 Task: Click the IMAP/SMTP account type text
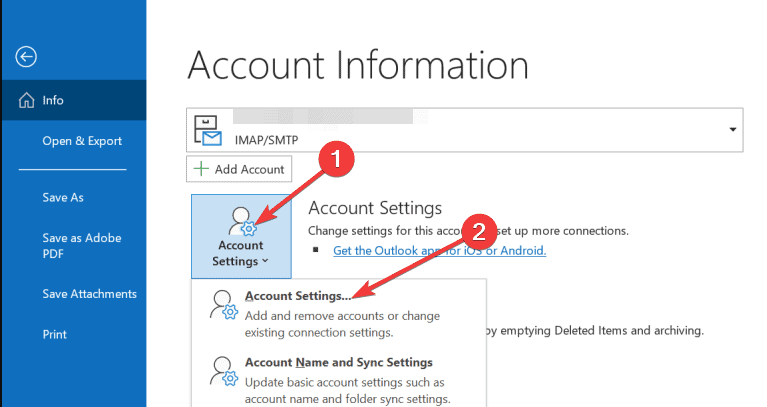266,140
